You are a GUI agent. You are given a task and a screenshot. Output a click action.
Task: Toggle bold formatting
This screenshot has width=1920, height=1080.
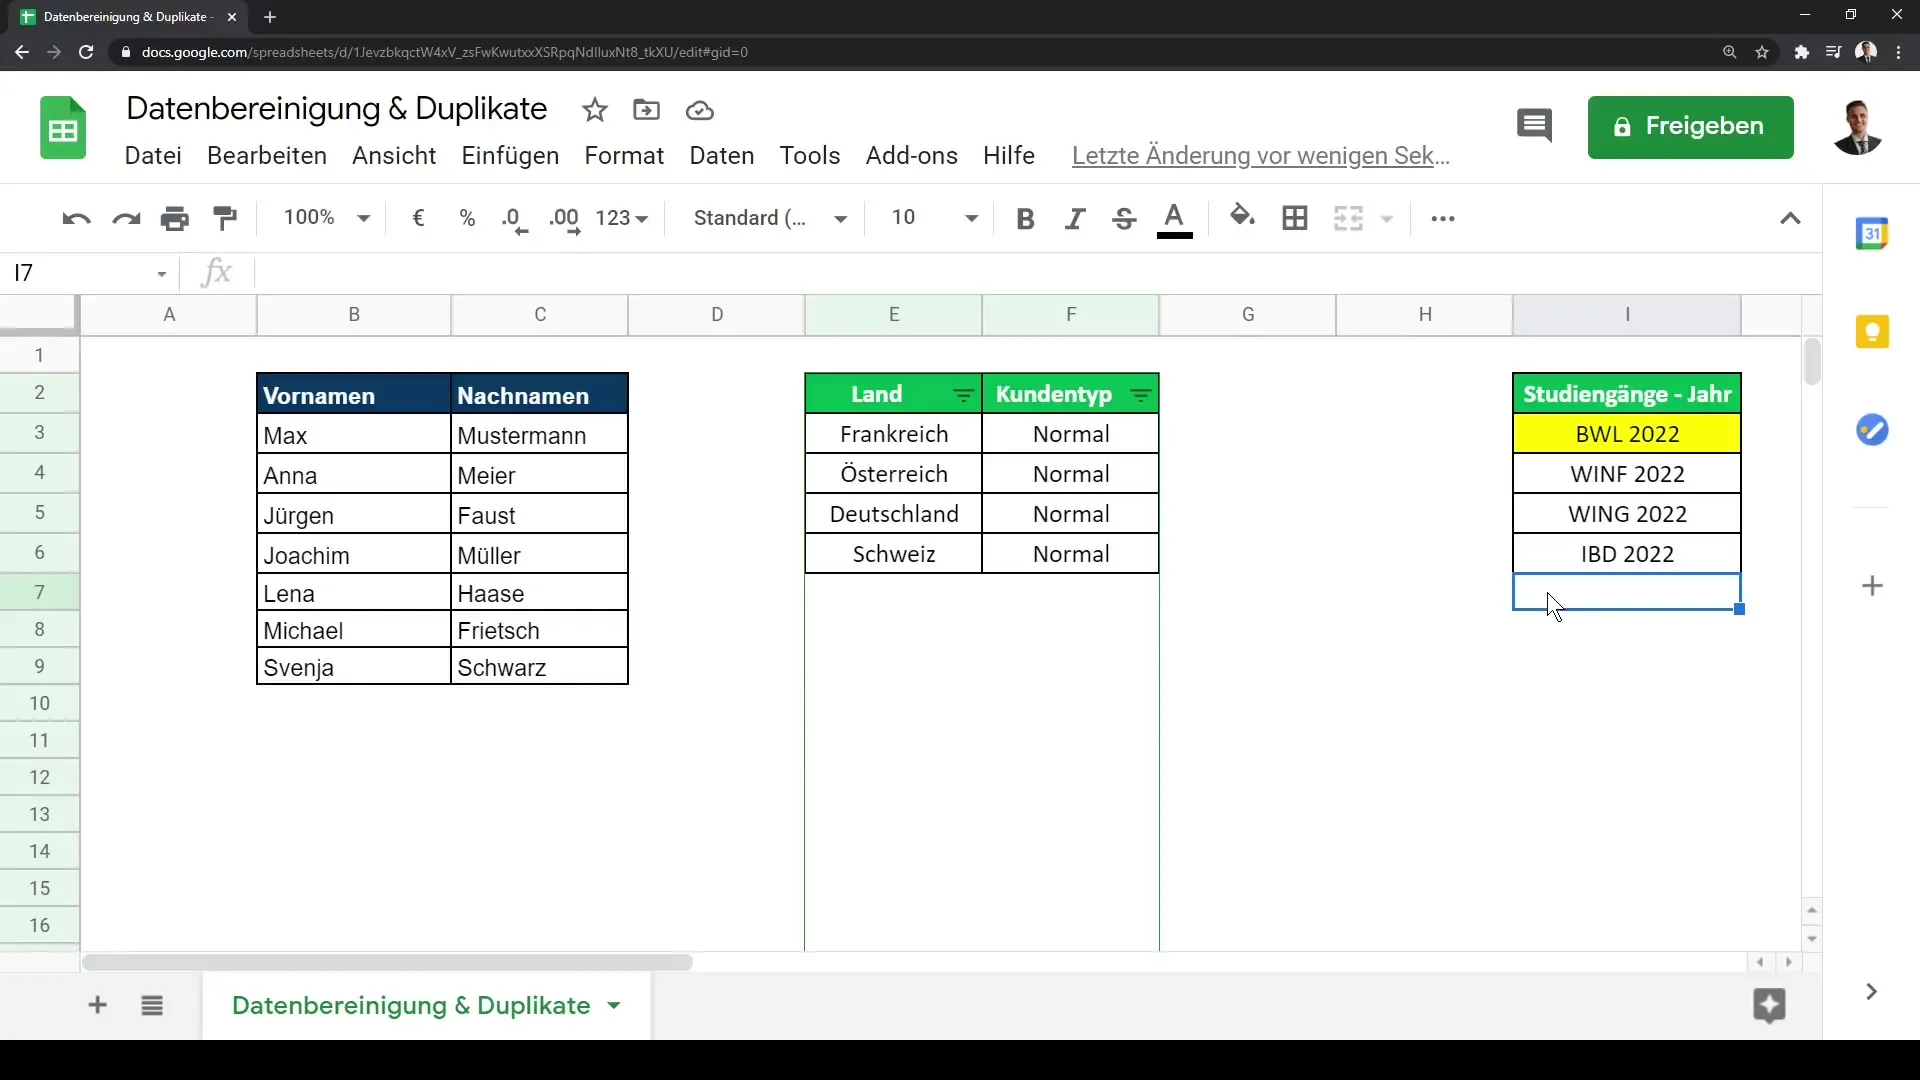(1025, 219)
